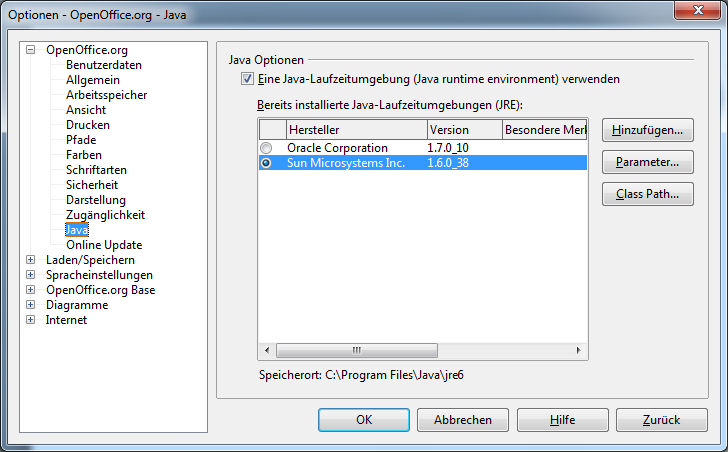The image size is (728, 452).
Task: Click the JRE list scroll-right arrow
Action: (x=578, y=350)
